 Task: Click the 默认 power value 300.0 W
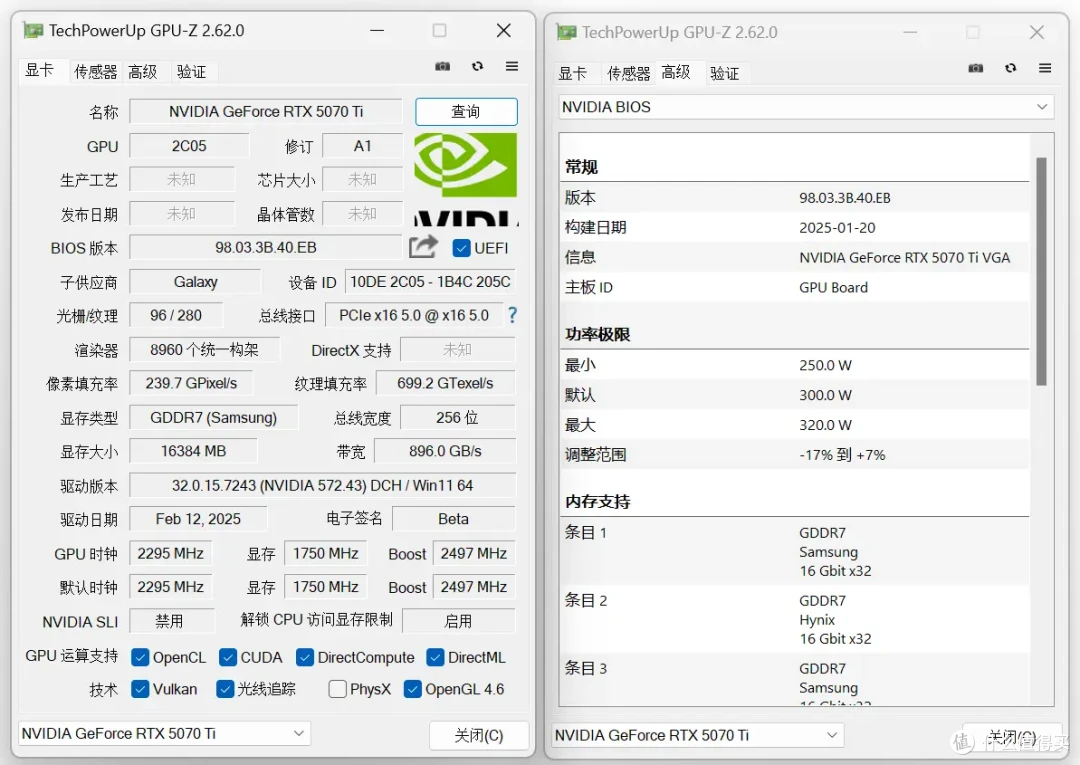pos(825,395)
